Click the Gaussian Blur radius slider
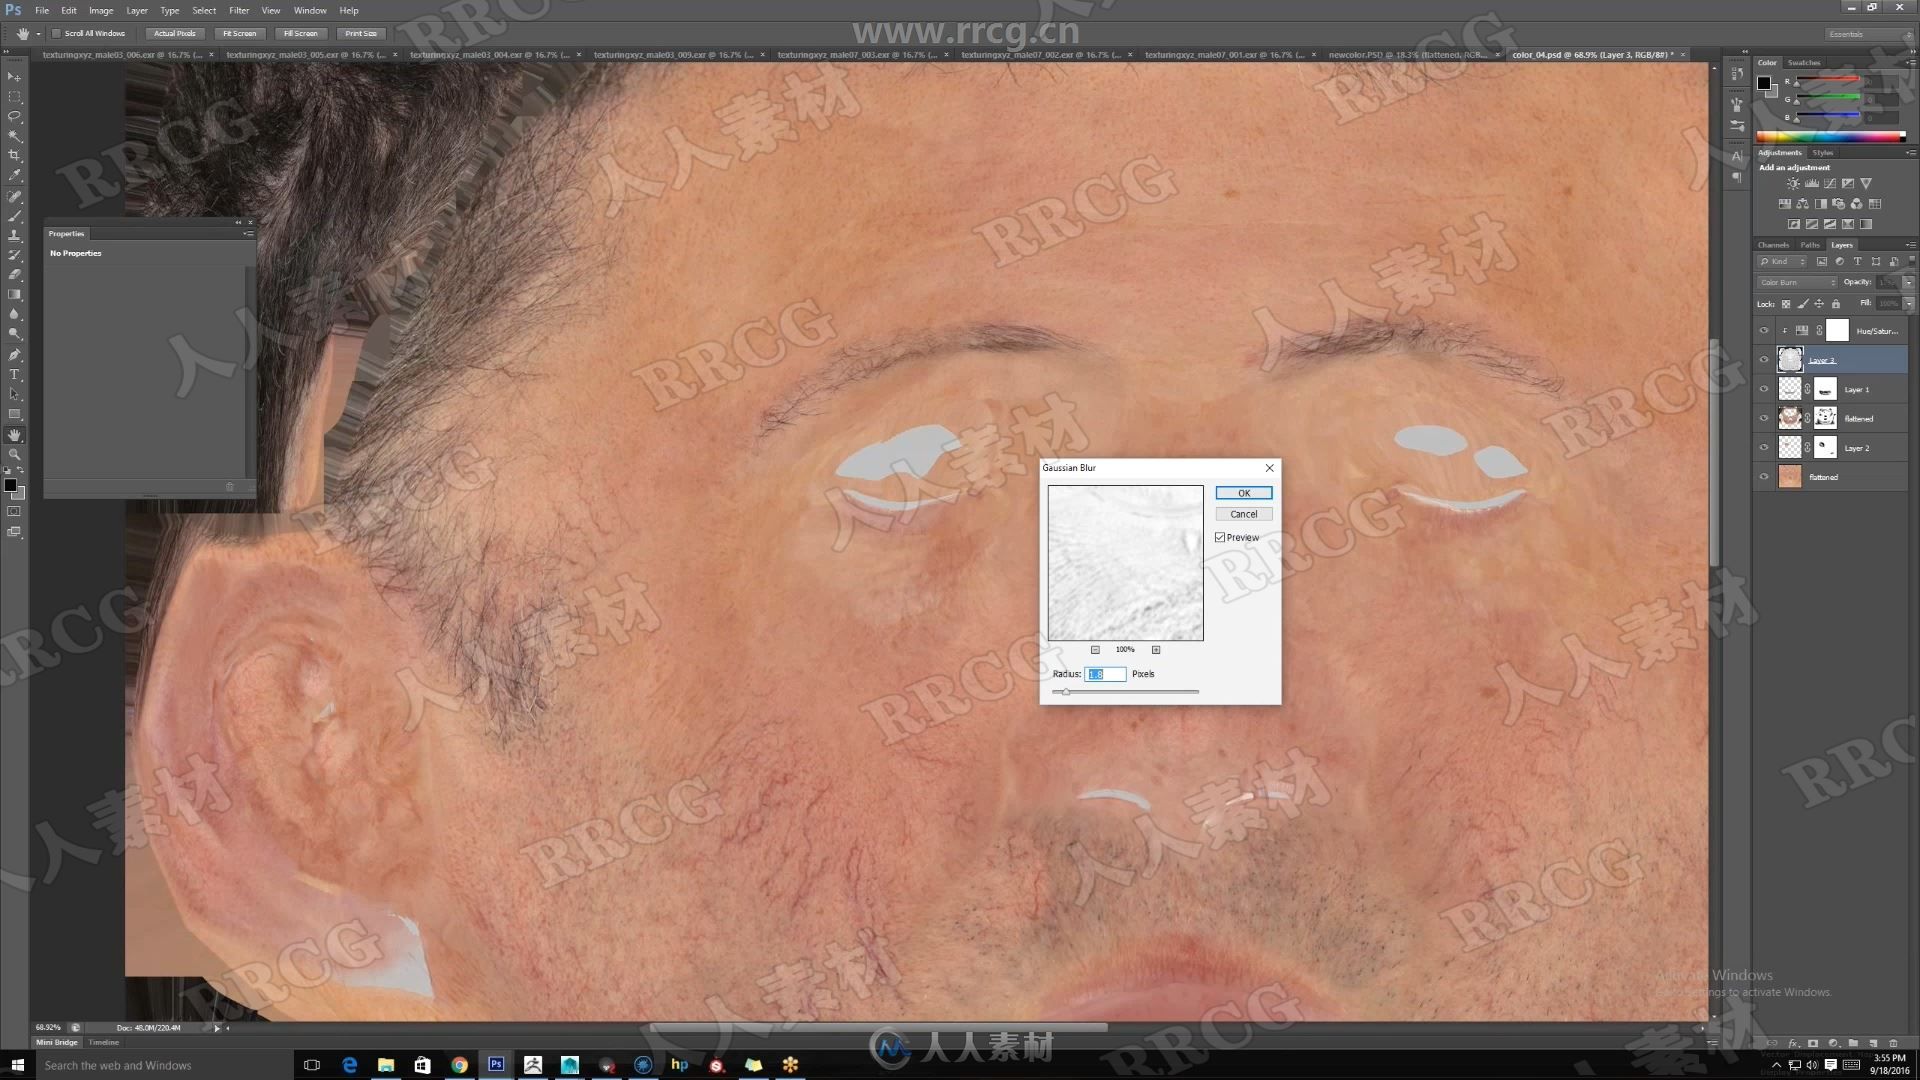1920x1080 pixels. (x=1125, y=692)
